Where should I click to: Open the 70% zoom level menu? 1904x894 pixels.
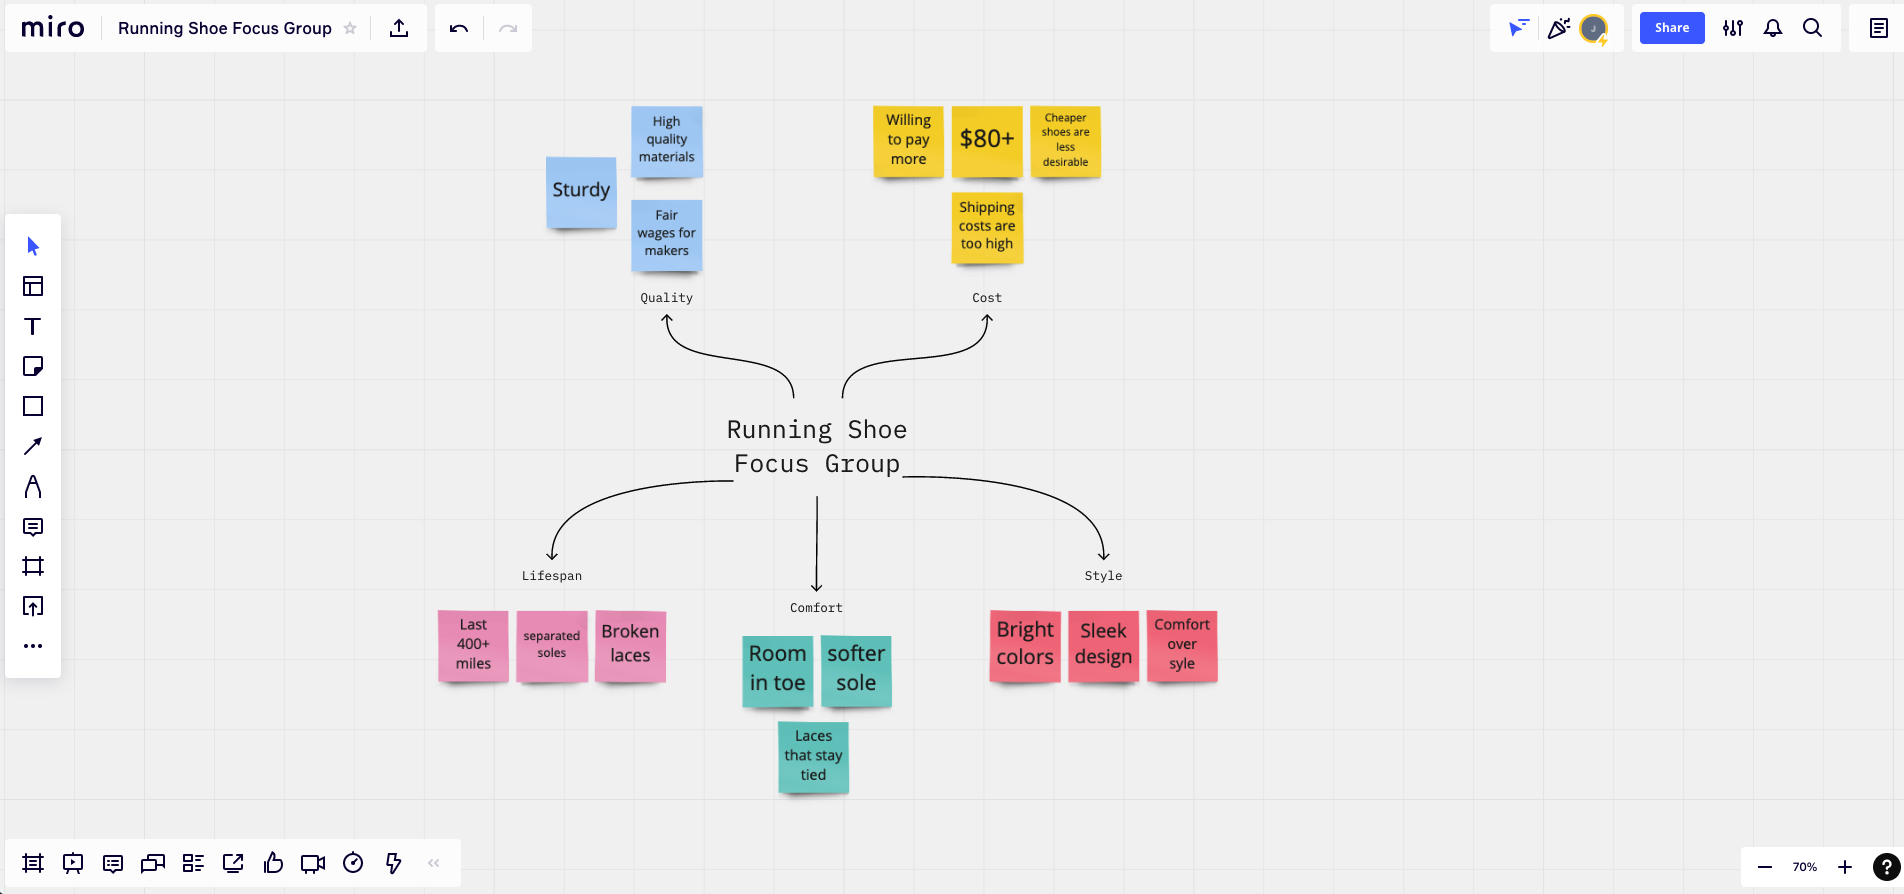pos(1804,867)
